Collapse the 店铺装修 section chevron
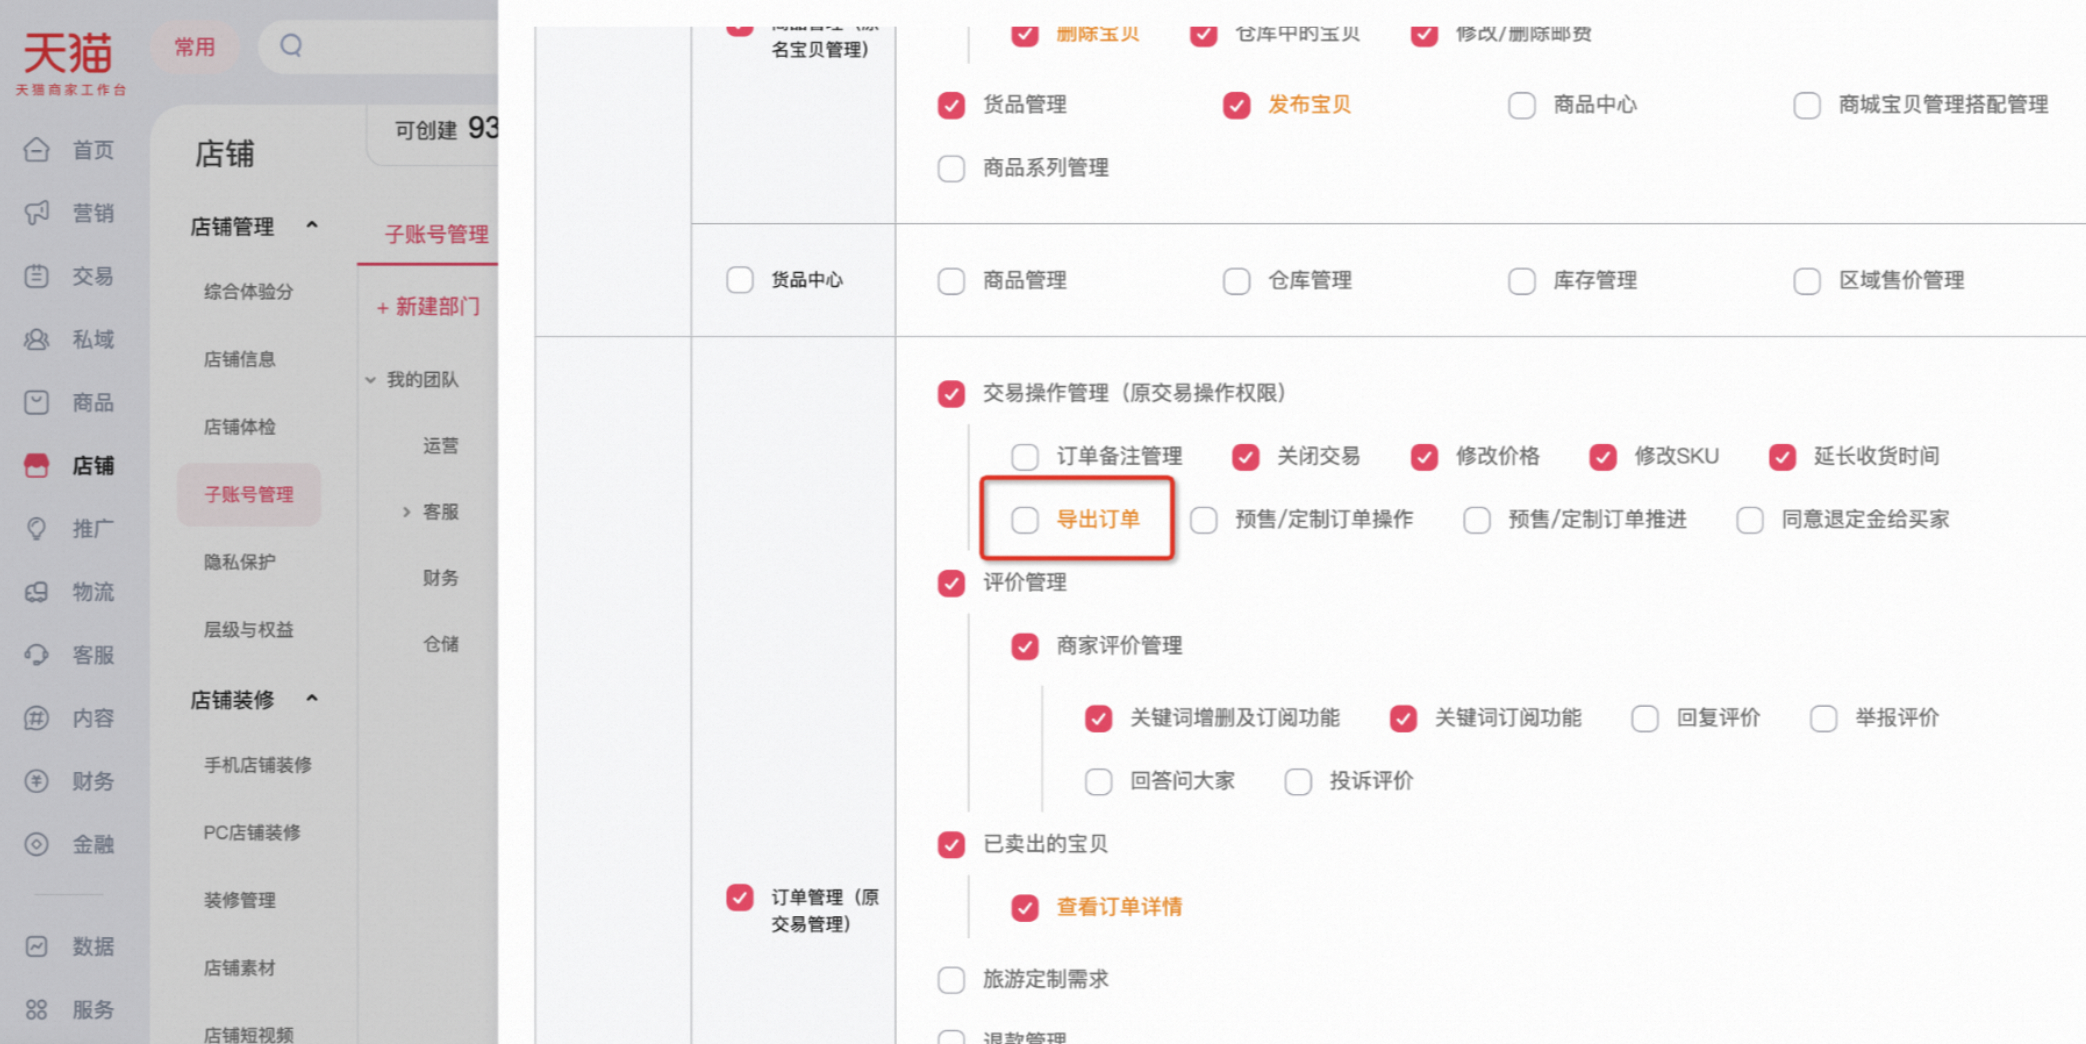 [312, 698]
